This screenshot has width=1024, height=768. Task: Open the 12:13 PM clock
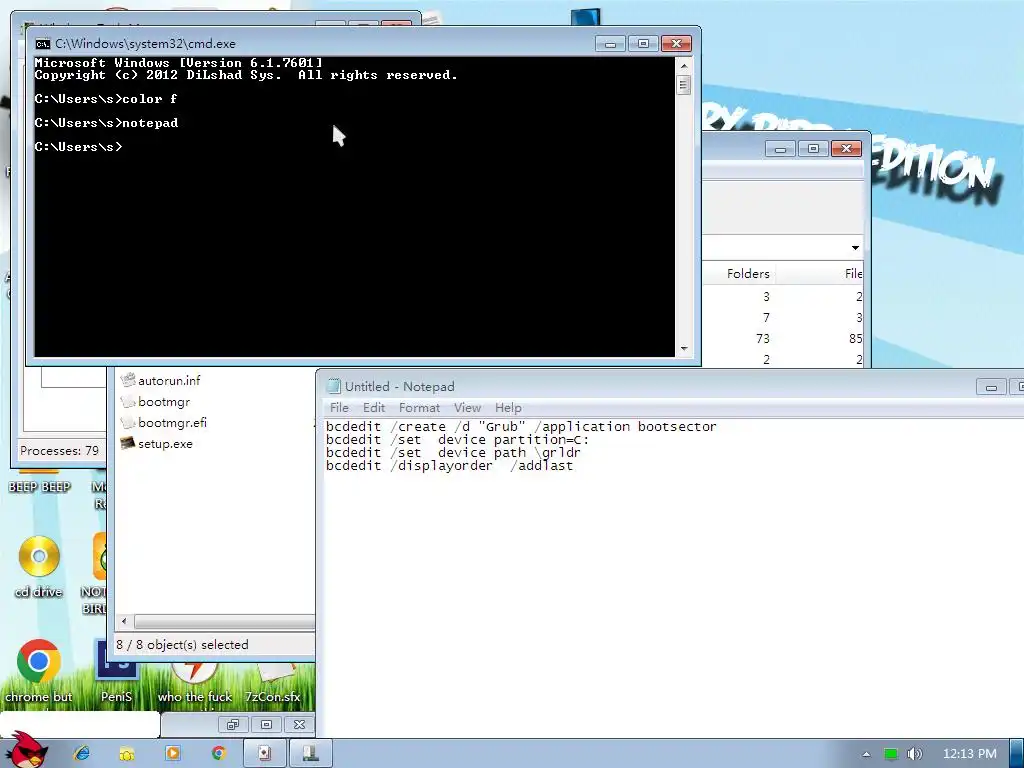(970, 754)
